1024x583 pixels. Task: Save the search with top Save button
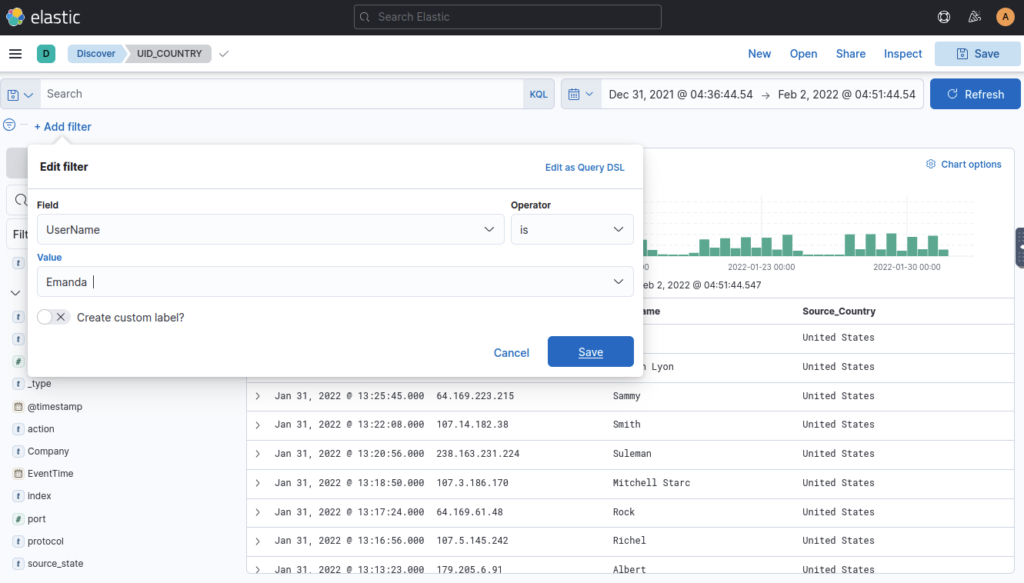pyautogui.click(x=977, y=54)
